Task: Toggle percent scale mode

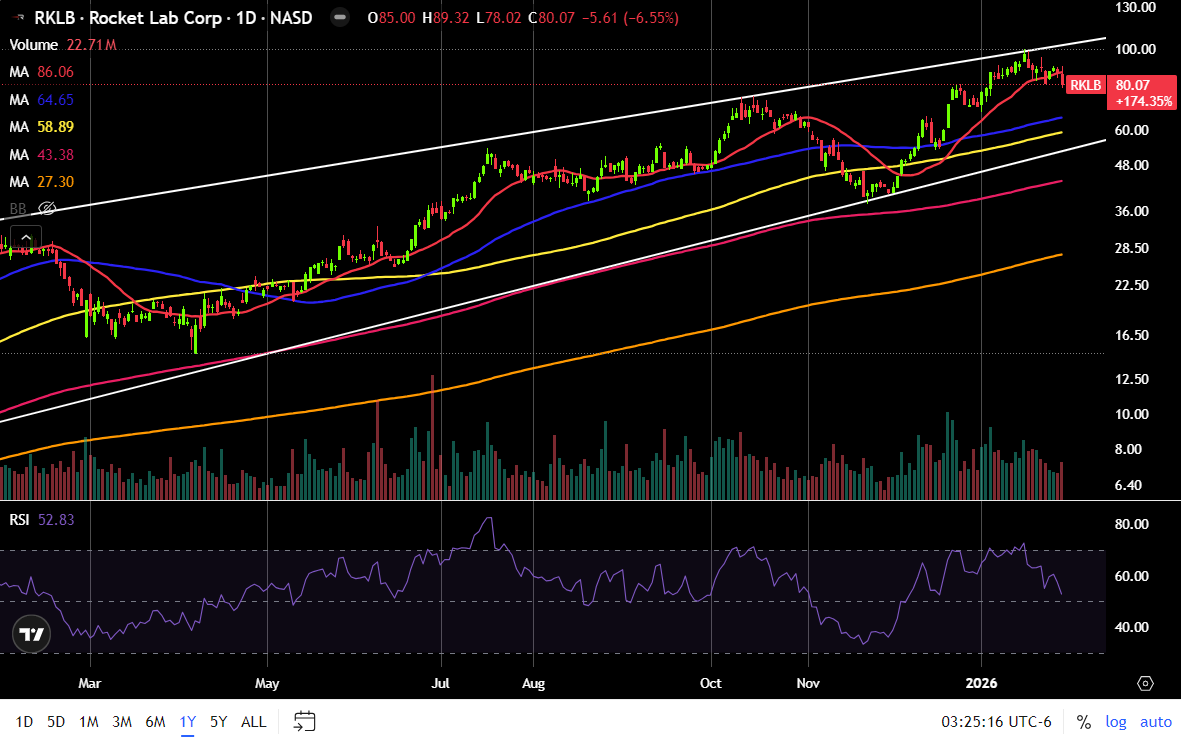Action: coord(1084,722)
